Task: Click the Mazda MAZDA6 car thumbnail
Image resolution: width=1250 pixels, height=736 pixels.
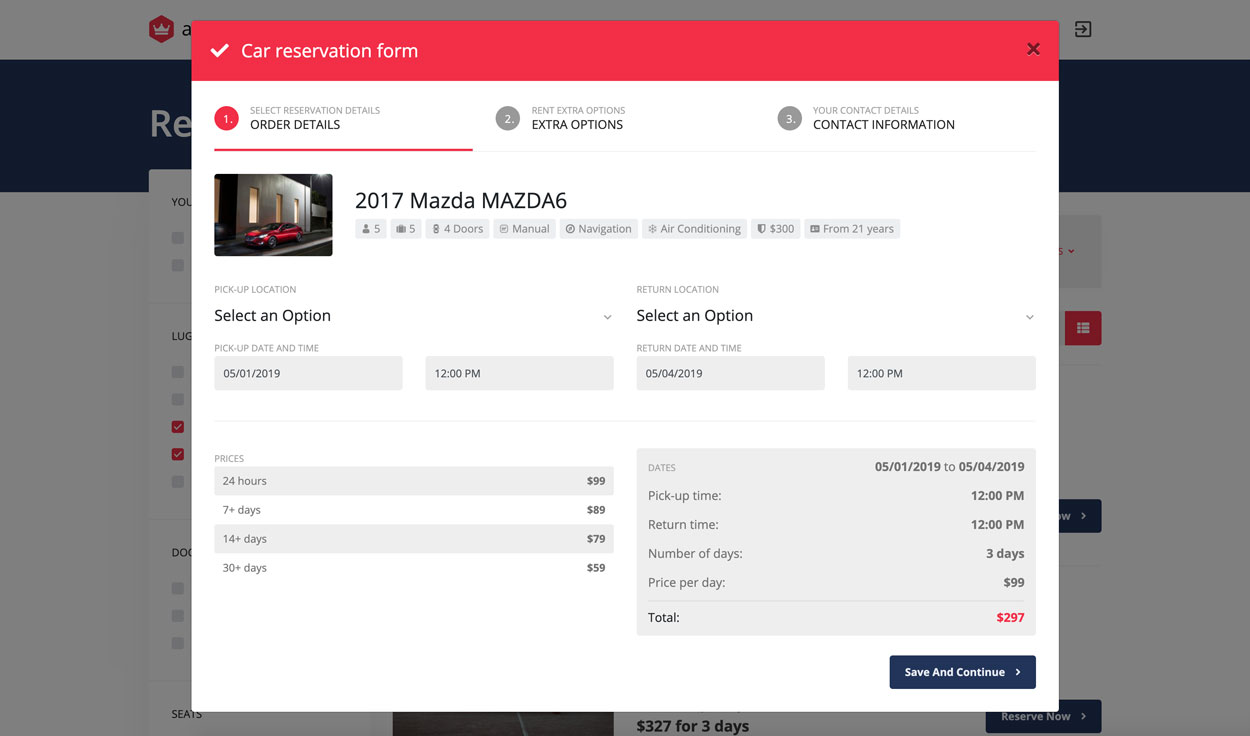Action: (x=273, y=215)
